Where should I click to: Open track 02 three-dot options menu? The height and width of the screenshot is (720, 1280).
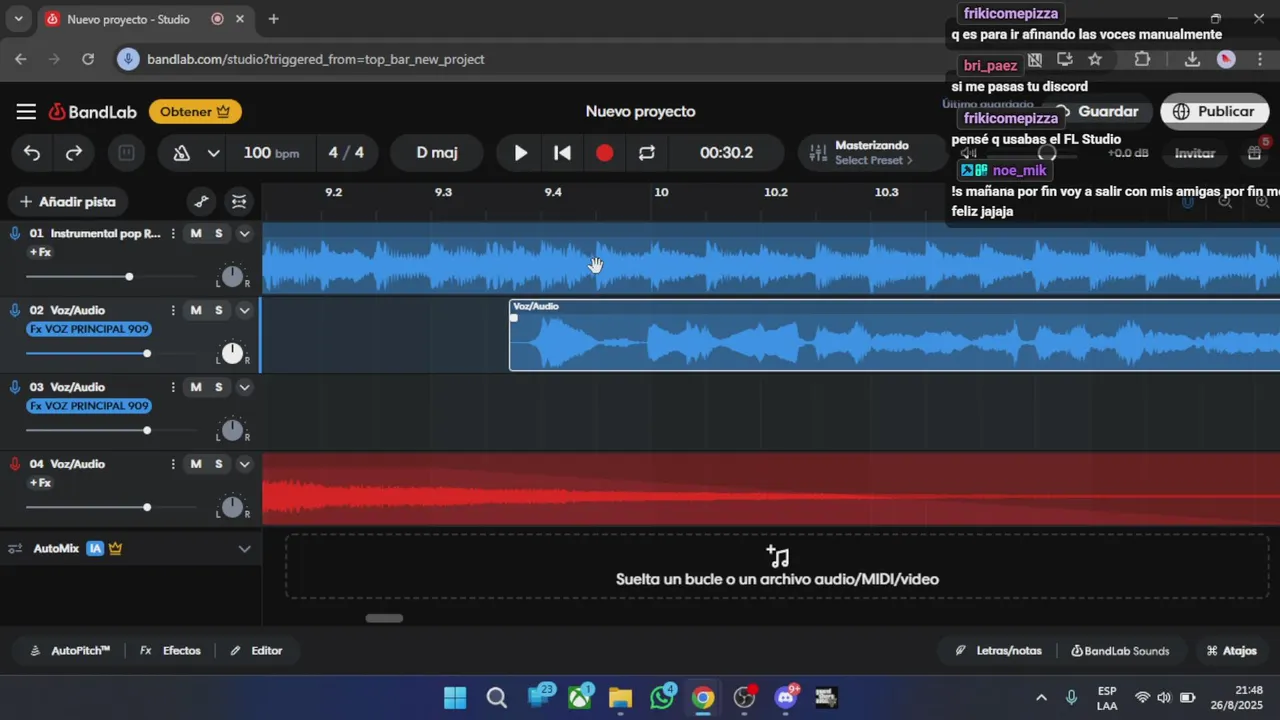click(x=173, y=310)
